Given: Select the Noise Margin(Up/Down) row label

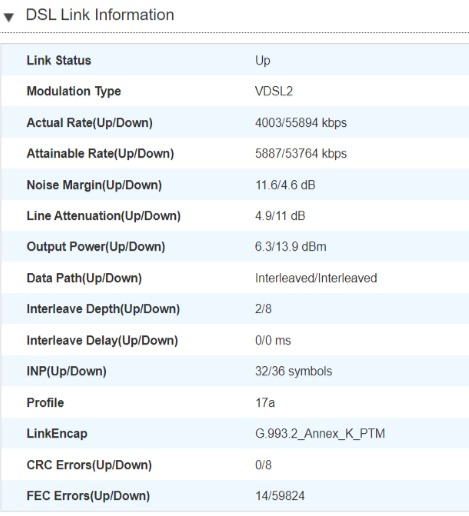Looking at the screenshot, I should [94, 185].
